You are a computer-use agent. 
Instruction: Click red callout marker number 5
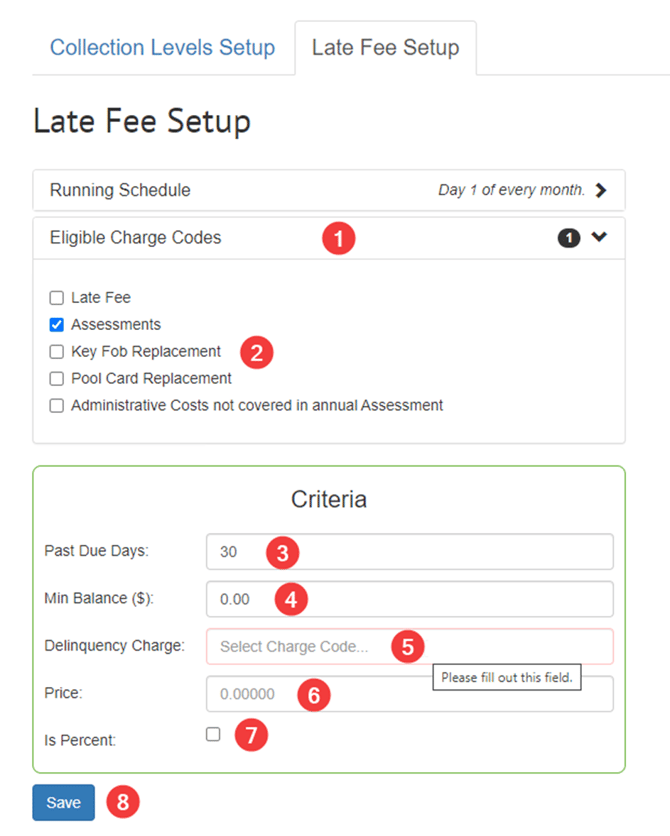tap(406, 646)
